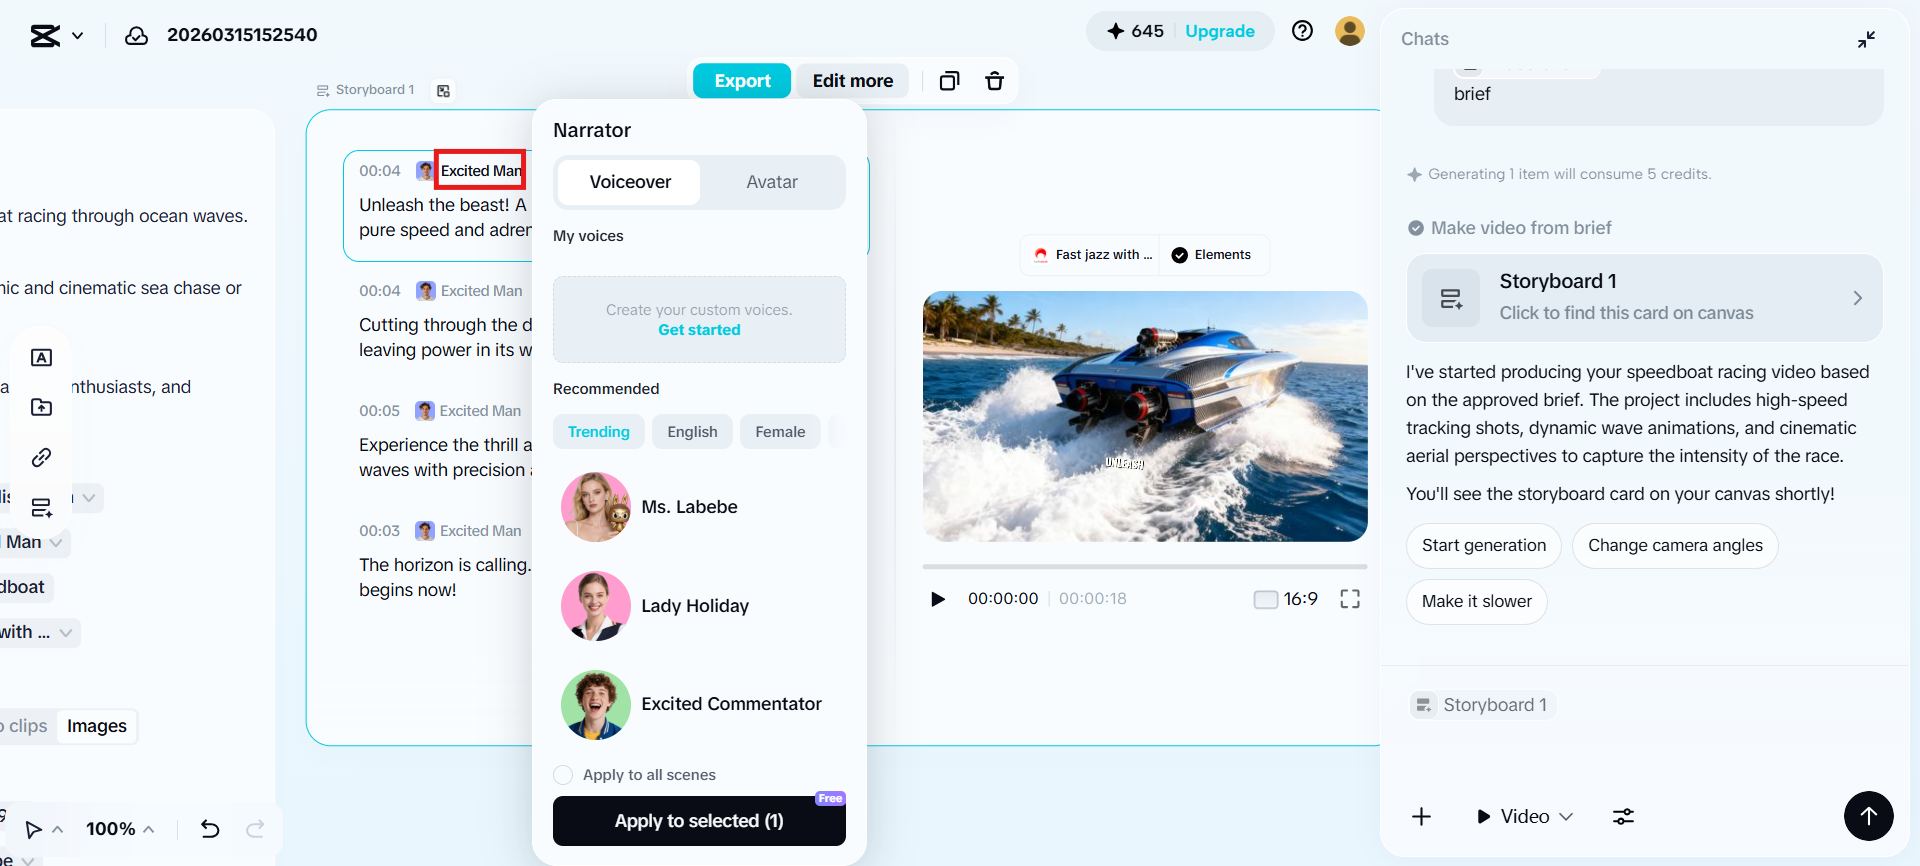Click the cloud sync icon

[x=136, y=36]
